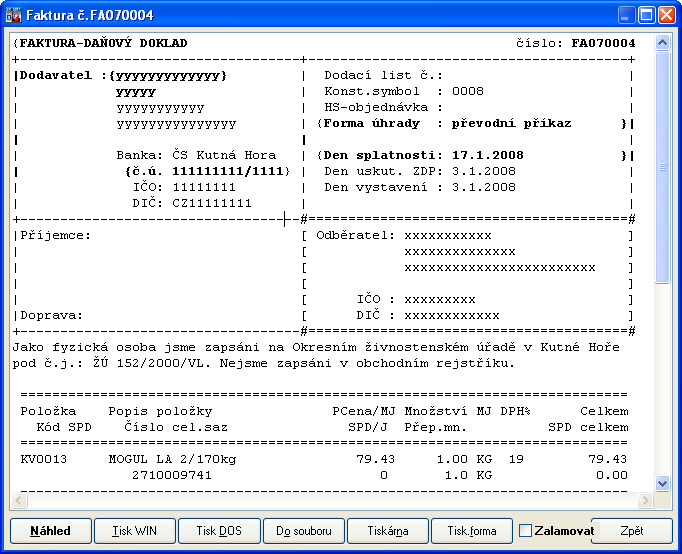Enable the Zalamovat checkbox
Screen dimensions: 682x554
tap(525, 531)
